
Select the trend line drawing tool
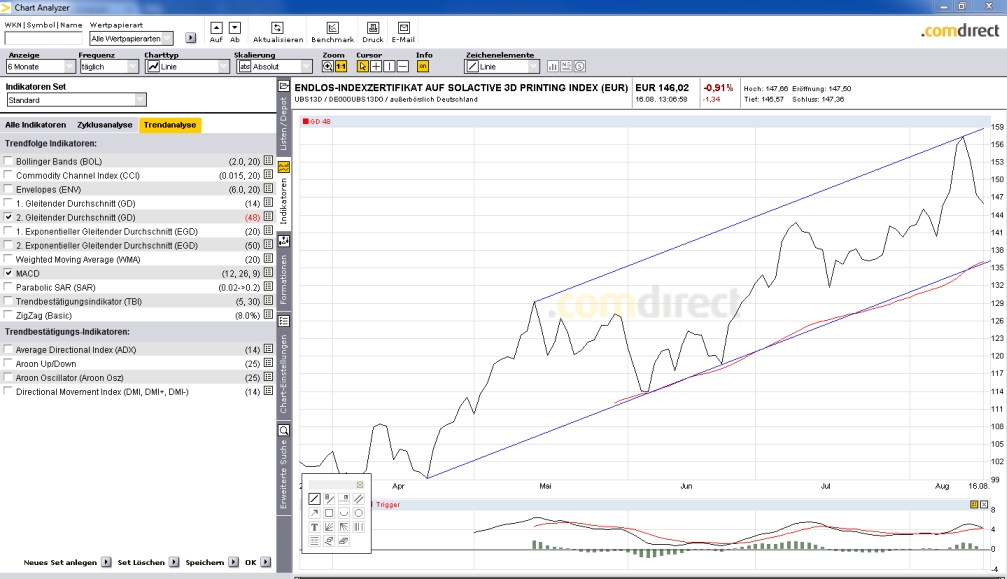click(x=314, y=499)
